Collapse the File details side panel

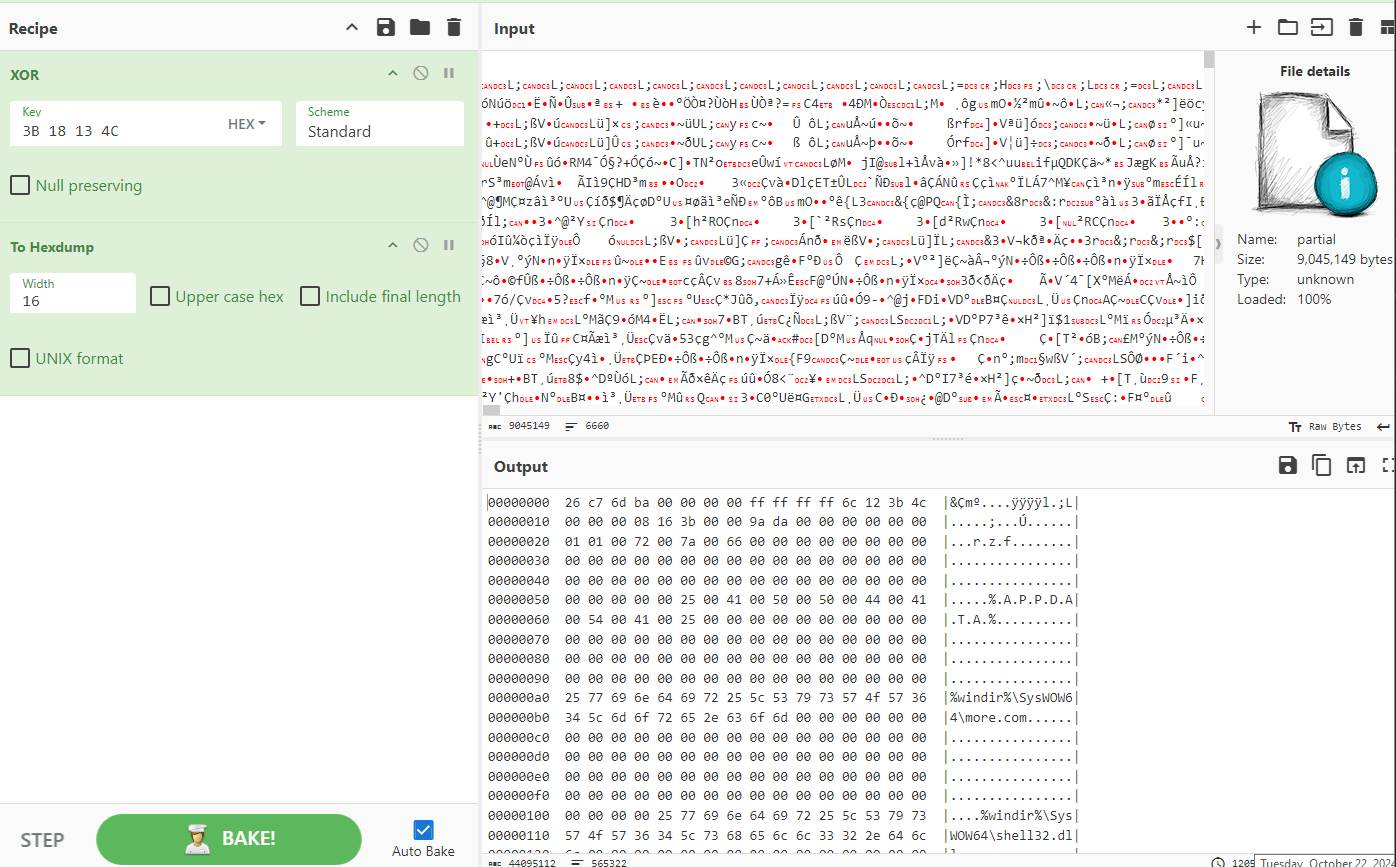[1218, 243]
